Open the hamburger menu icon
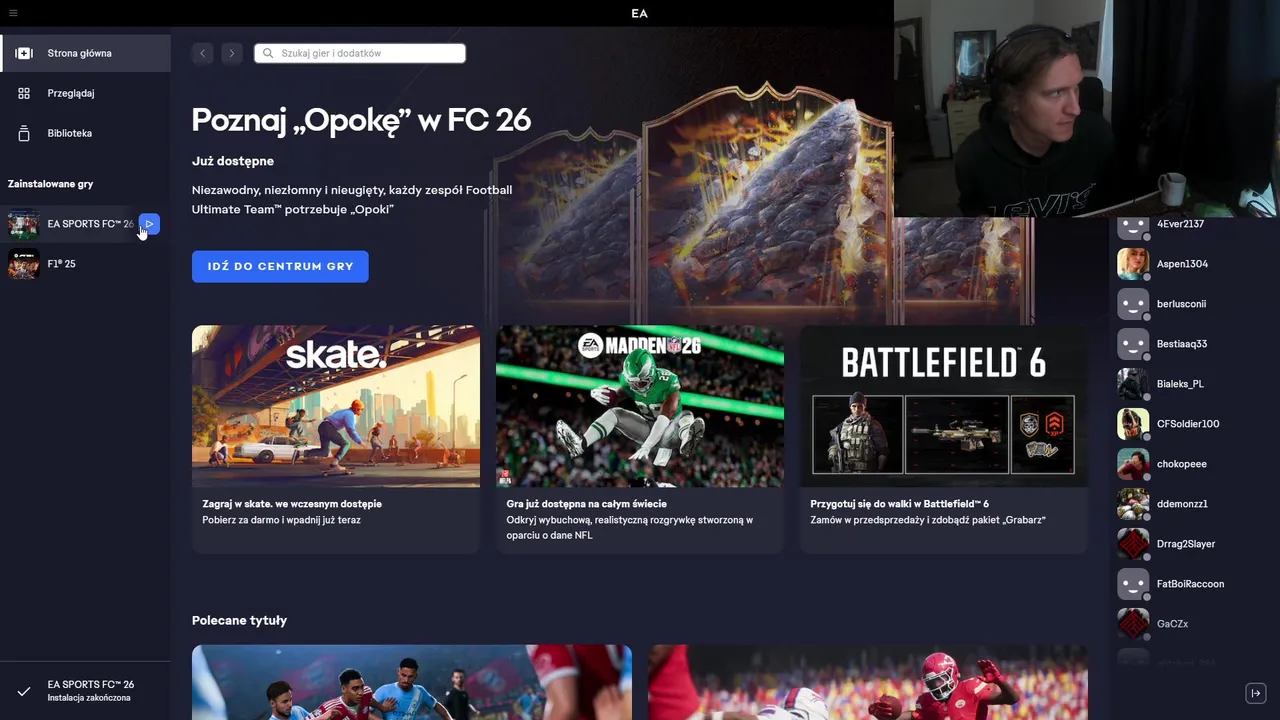The width and height of the screenshot is (1280, 720). [x=13, y=13]
